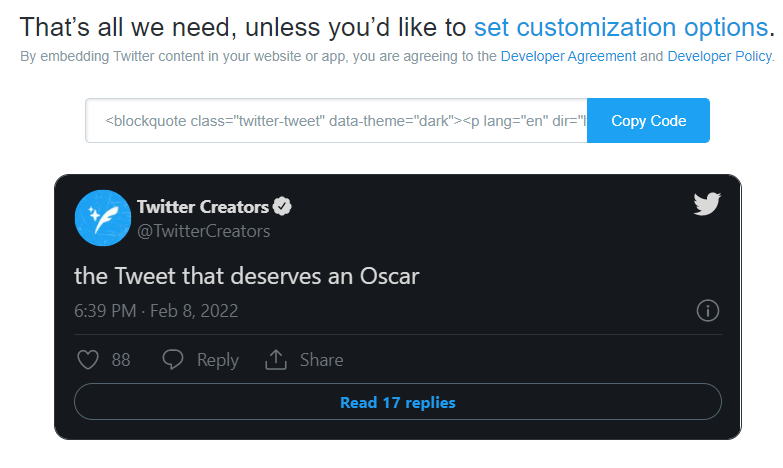Click the Twitter Creators display name

[x=202, y=207]
